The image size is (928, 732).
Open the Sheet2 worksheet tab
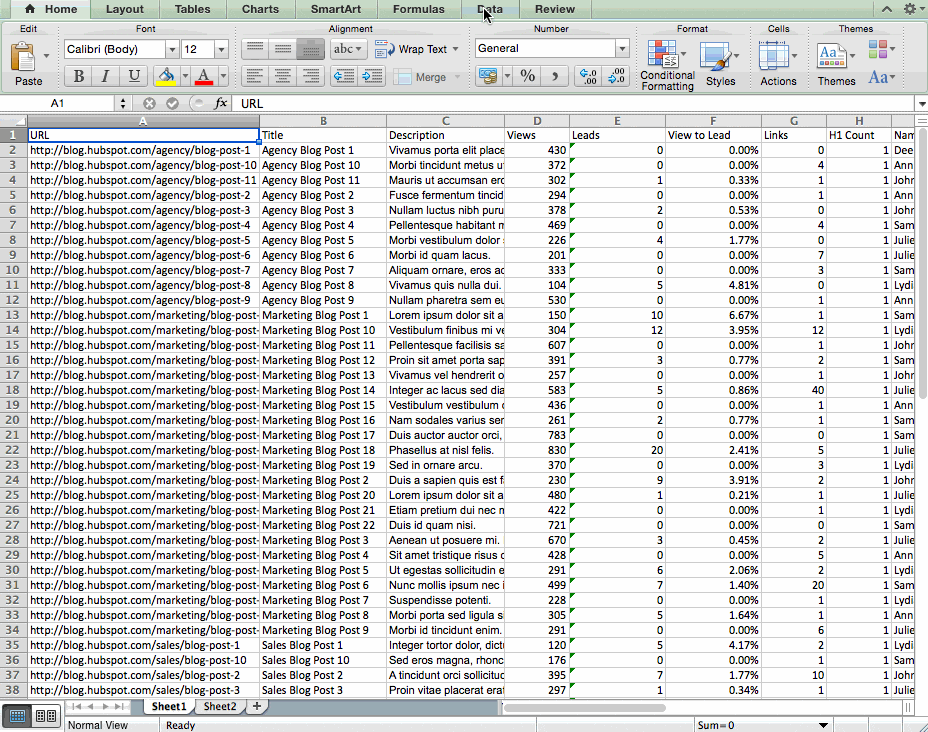[219, 706]
